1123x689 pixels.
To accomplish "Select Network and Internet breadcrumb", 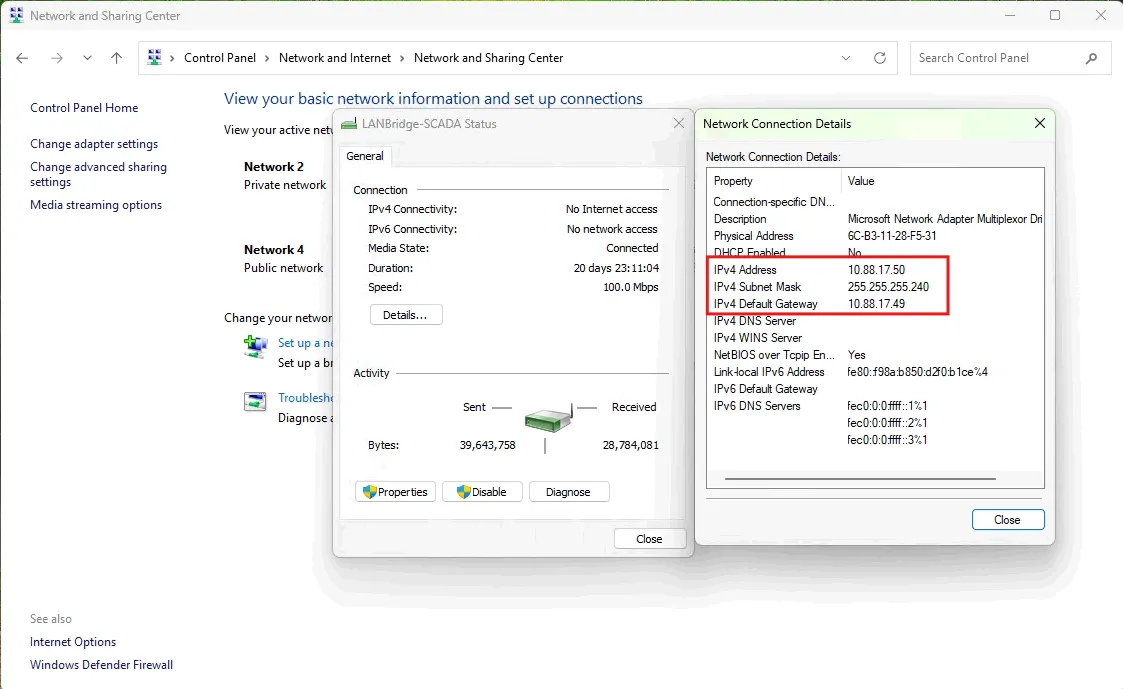I will pyautogui.click(x=335, y=58).
